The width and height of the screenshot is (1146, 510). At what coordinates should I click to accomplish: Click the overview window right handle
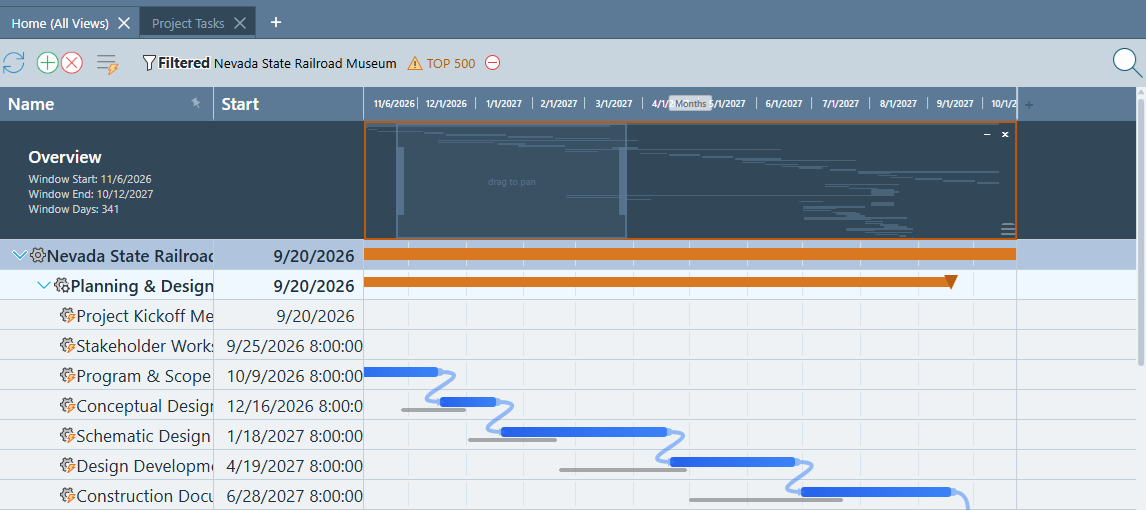coord(623,180)
